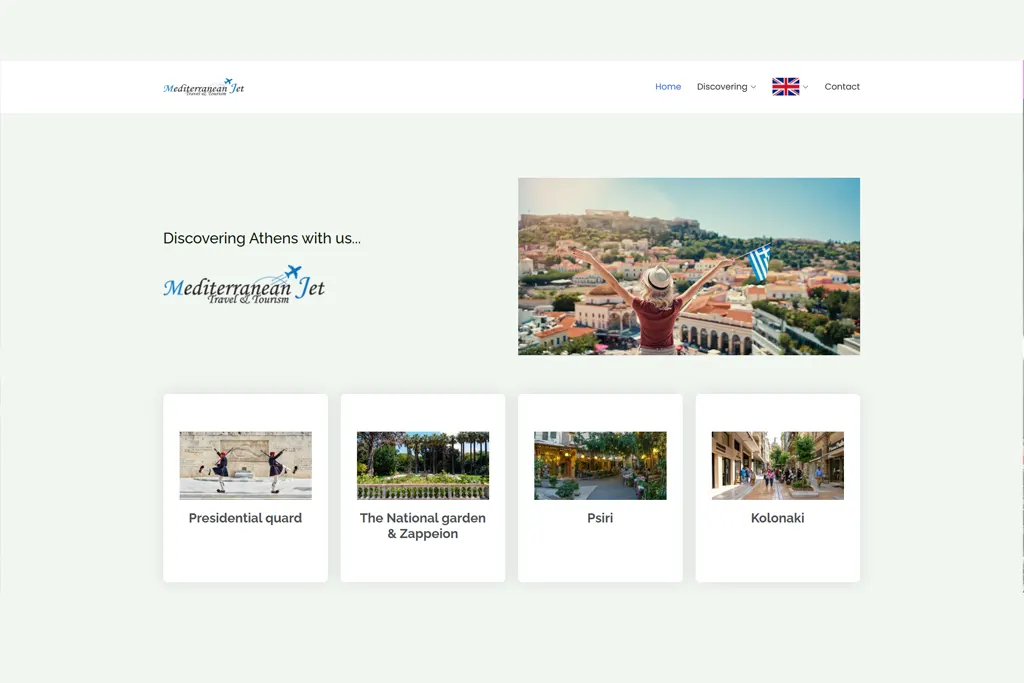Click the Presidential quard title link
Screen dimensions: 1024x683
245,518
